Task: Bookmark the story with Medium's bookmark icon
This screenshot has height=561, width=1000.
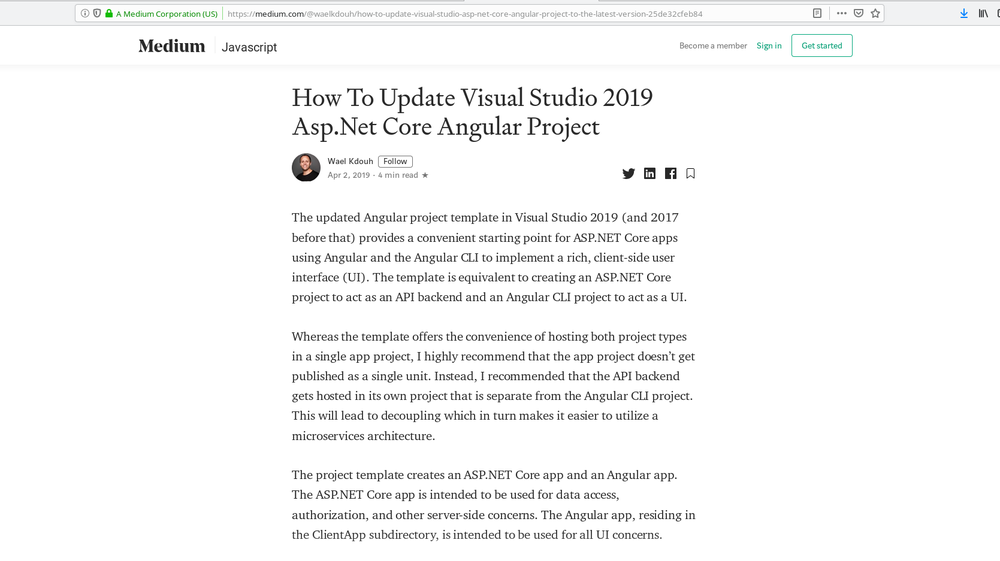Action: tap(690, 173)
